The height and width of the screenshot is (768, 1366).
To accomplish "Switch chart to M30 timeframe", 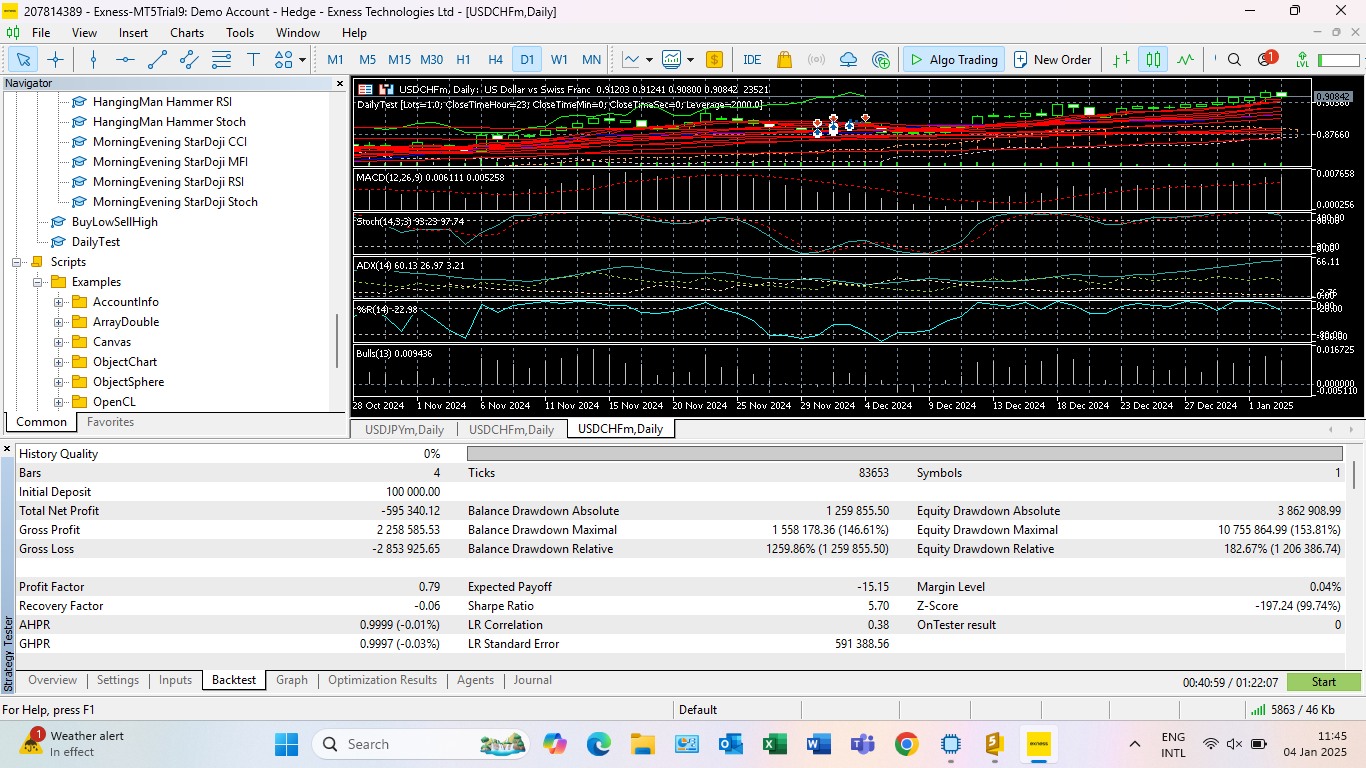I will (432, 60).
